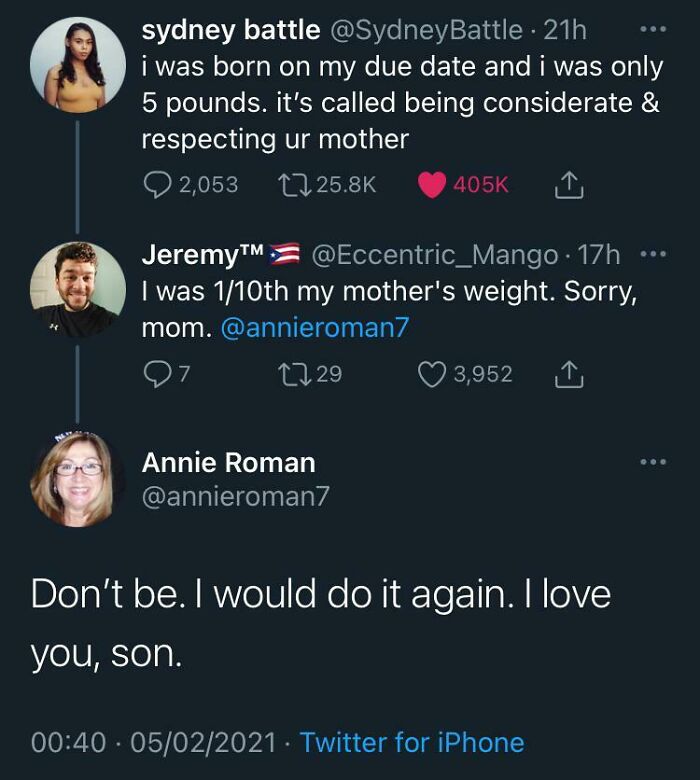Open Annie Roman's profile by display name
This screenshot has height=780, width=700.
(228, 463)
